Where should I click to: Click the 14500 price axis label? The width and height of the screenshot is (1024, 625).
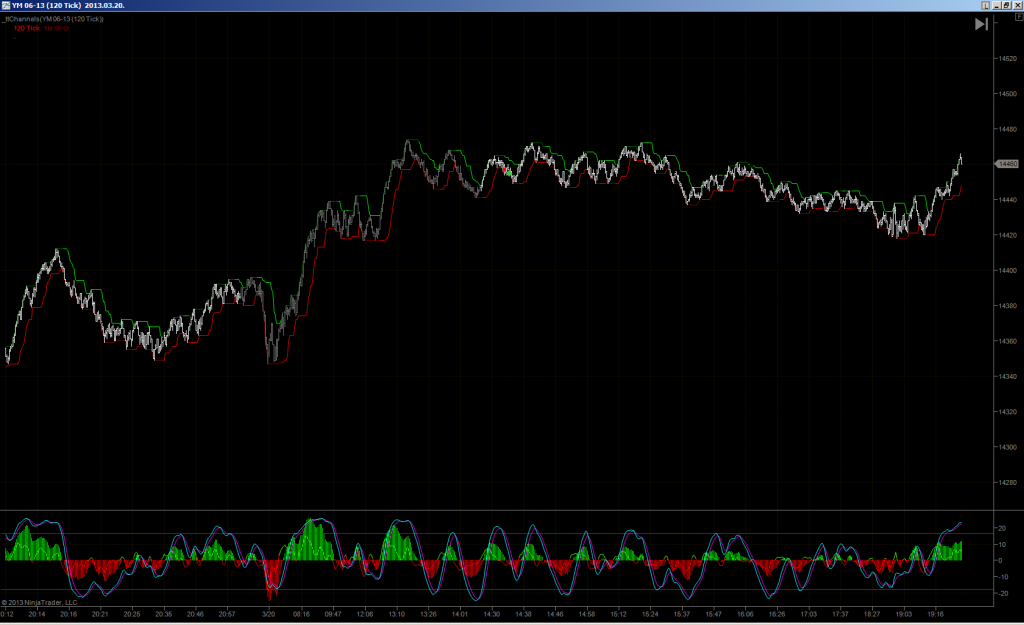(1007, 94)
